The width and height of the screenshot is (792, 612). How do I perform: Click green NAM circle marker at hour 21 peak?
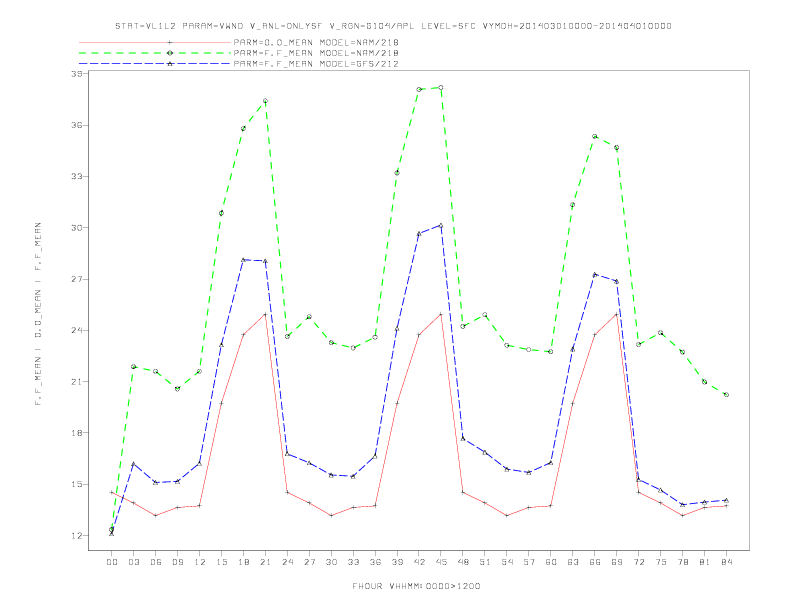265,101
